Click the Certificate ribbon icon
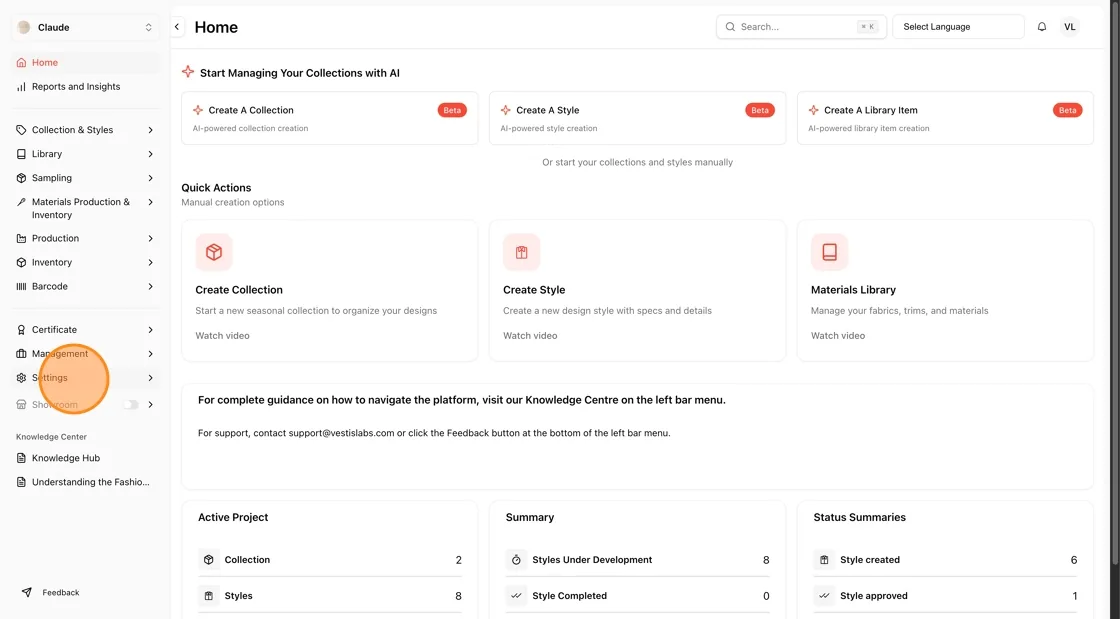Screen dimensions: 1120x619 coord(21,330)
